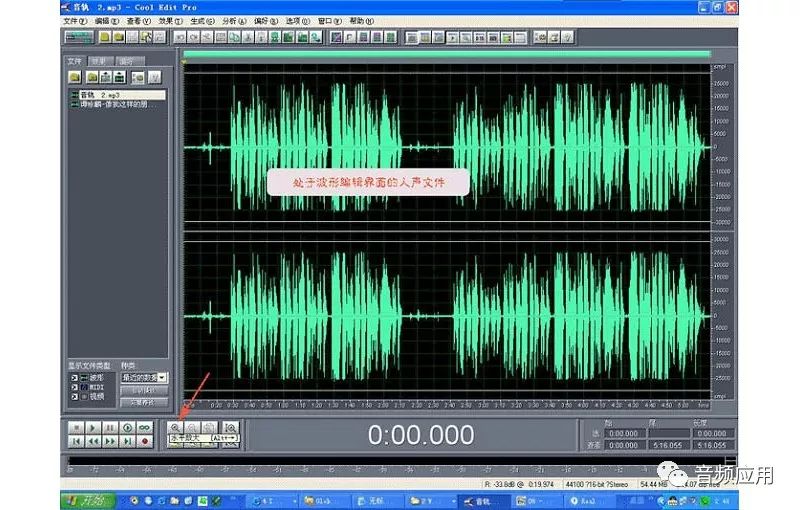The width and height of the screenshot is (800, 510).
Task: Click the horizontal Zoom Out magnifier icon
Action: point(192,427)
